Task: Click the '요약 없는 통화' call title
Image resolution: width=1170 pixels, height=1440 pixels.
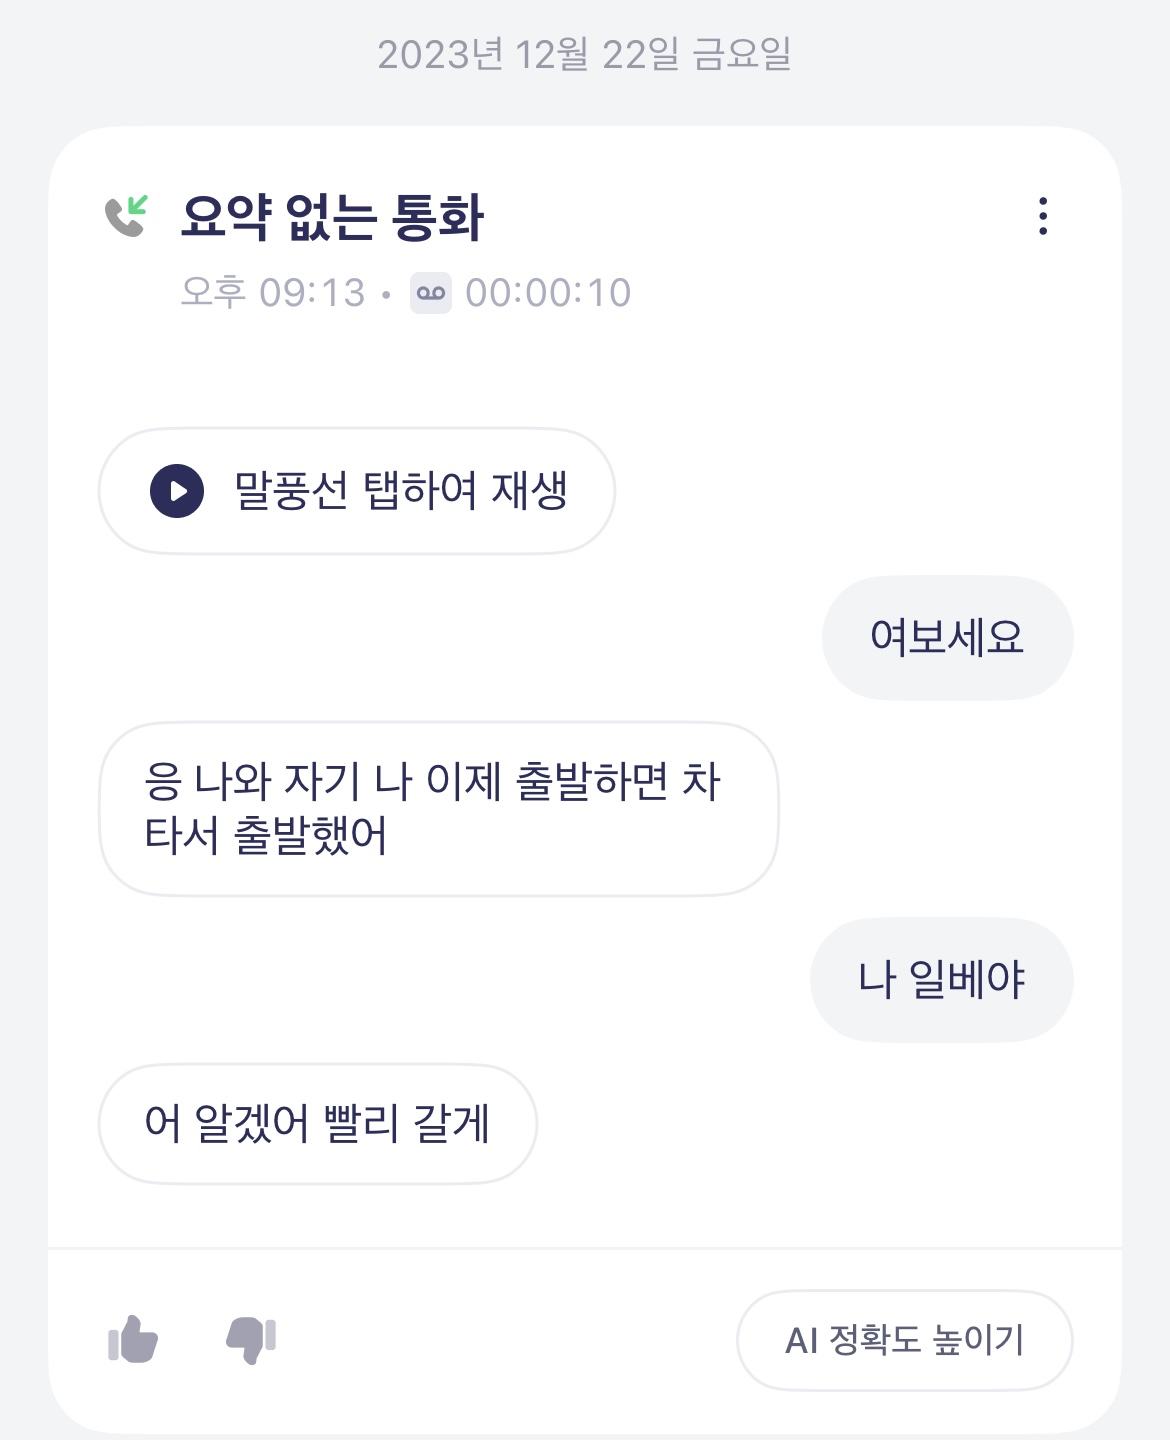Action: pos(332,217)
